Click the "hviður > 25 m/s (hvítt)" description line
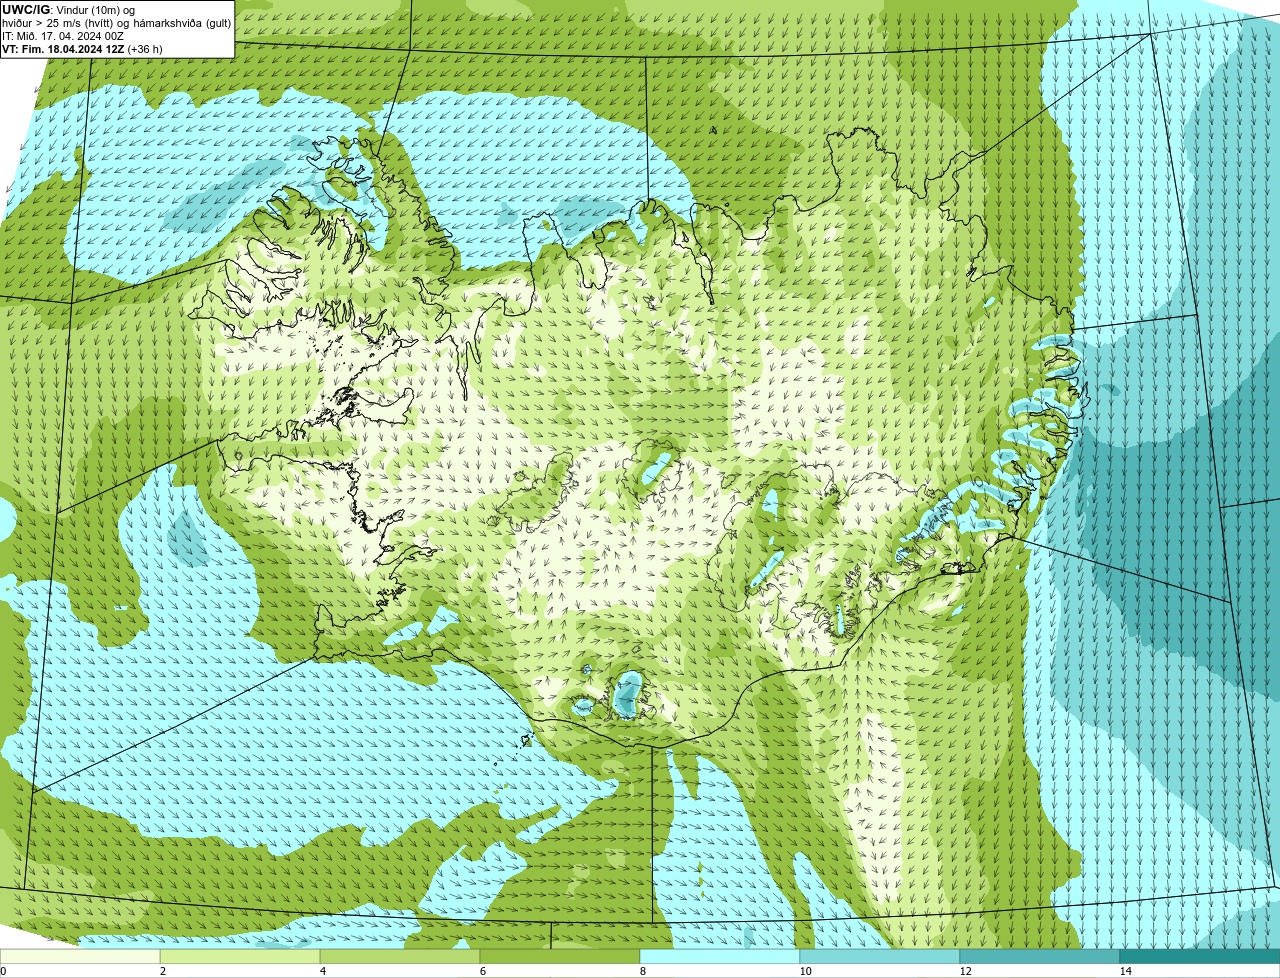The height and width of the screenshot is (978, 1280). pos(59,23)
